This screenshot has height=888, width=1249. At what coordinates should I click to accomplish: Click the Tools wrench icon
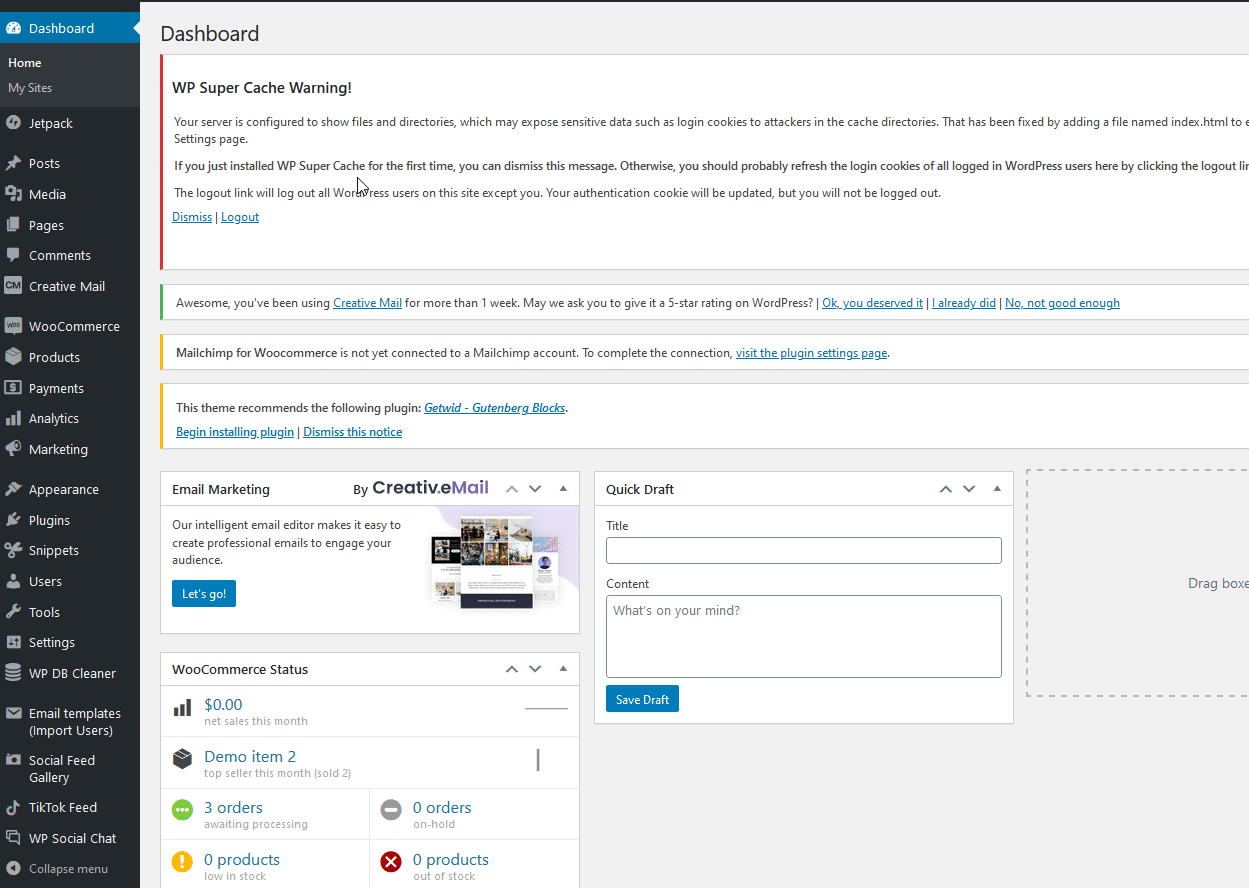pyautogui.click(x=13, y=612)
